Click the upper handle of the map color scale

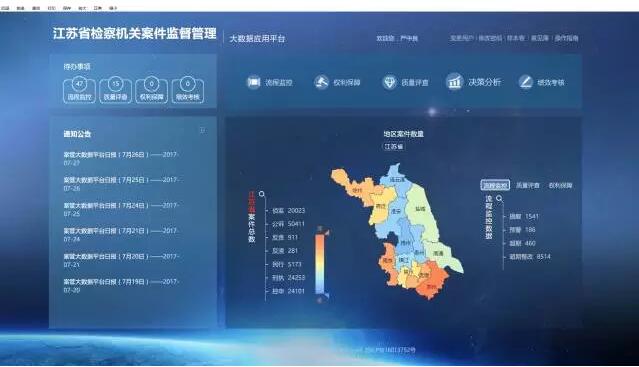pos(322,231)
